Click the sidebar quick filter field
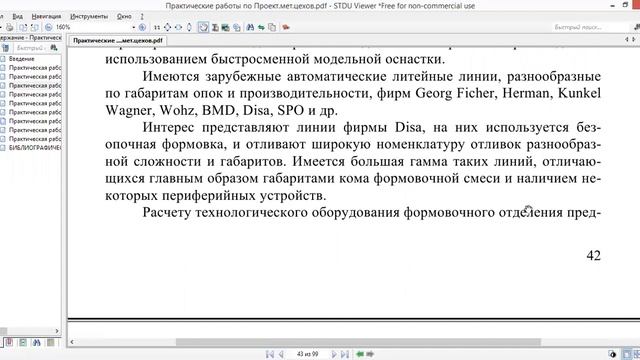The image size is (640, 360). (30, 48)
